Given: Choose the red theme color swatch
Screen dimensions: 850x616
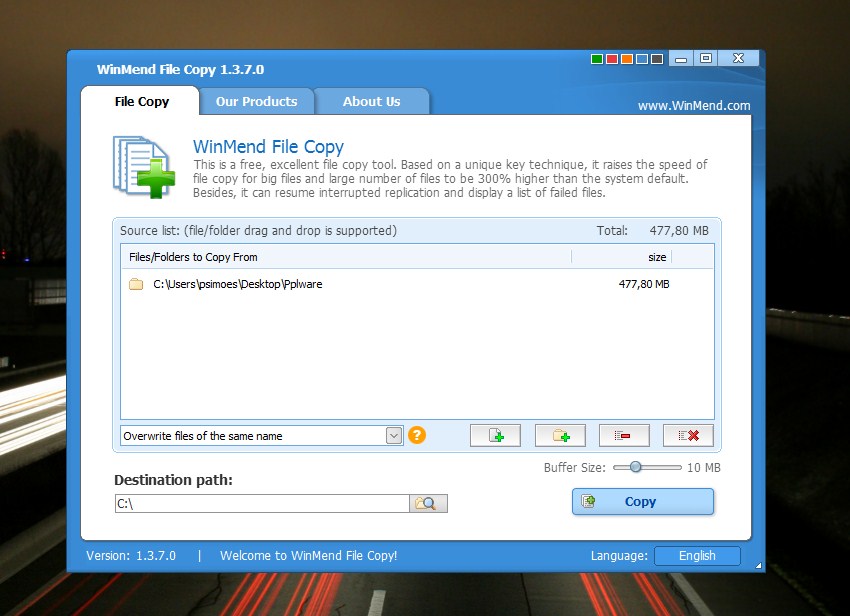Looking at the screenshot, I should coord(612,59).
